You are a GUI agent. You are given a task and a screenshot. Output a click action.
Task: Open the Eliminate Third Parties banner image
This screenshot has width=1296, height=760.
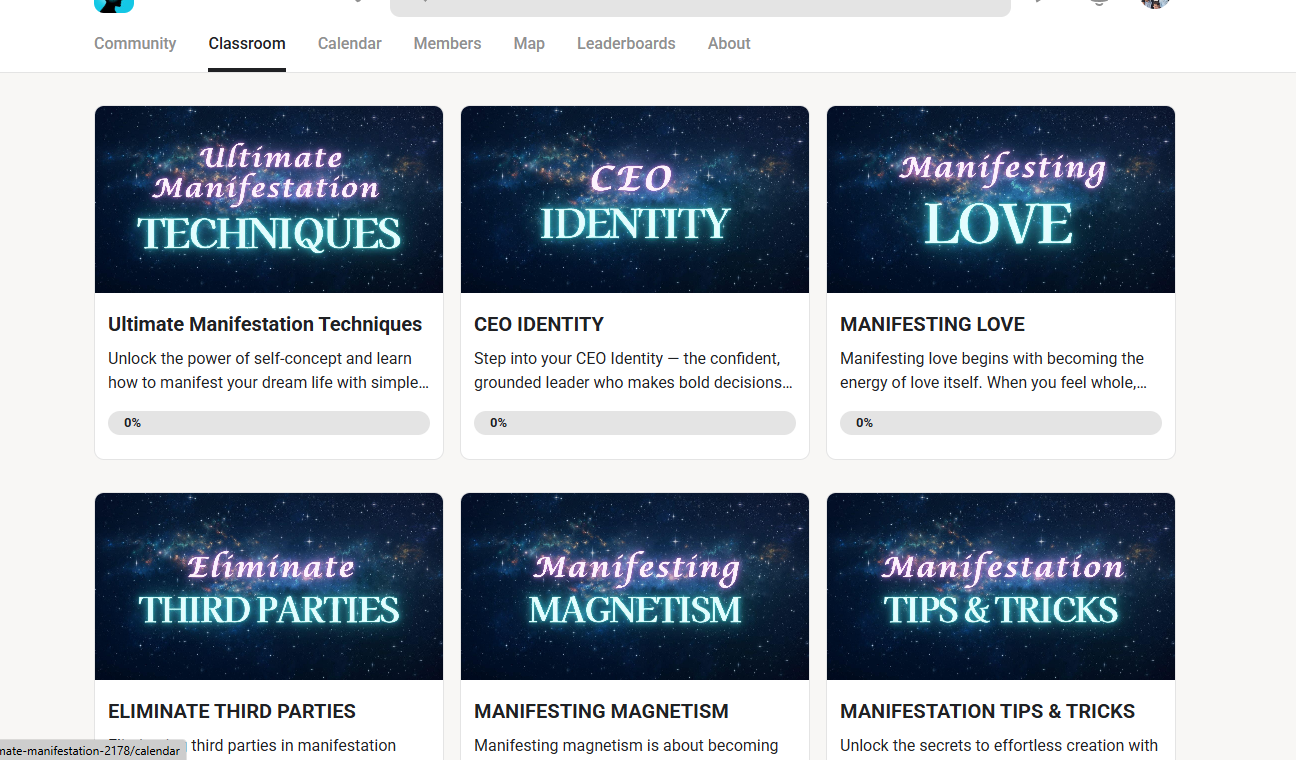[269, 586]
